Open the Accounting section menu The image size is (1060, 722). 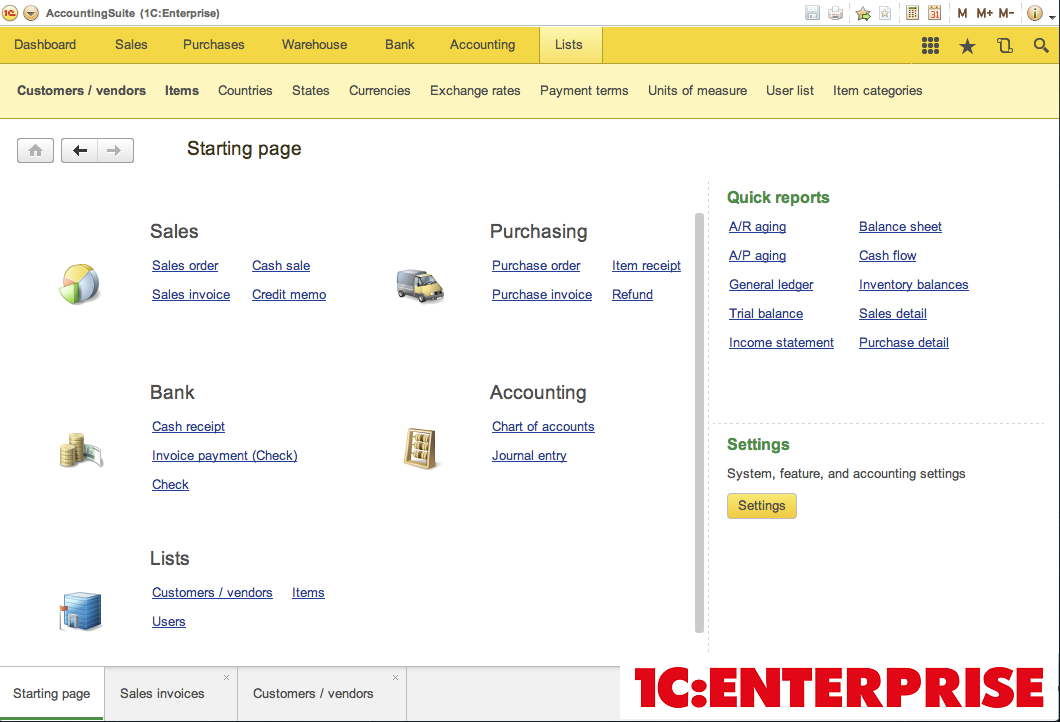[x=483, y=45]
